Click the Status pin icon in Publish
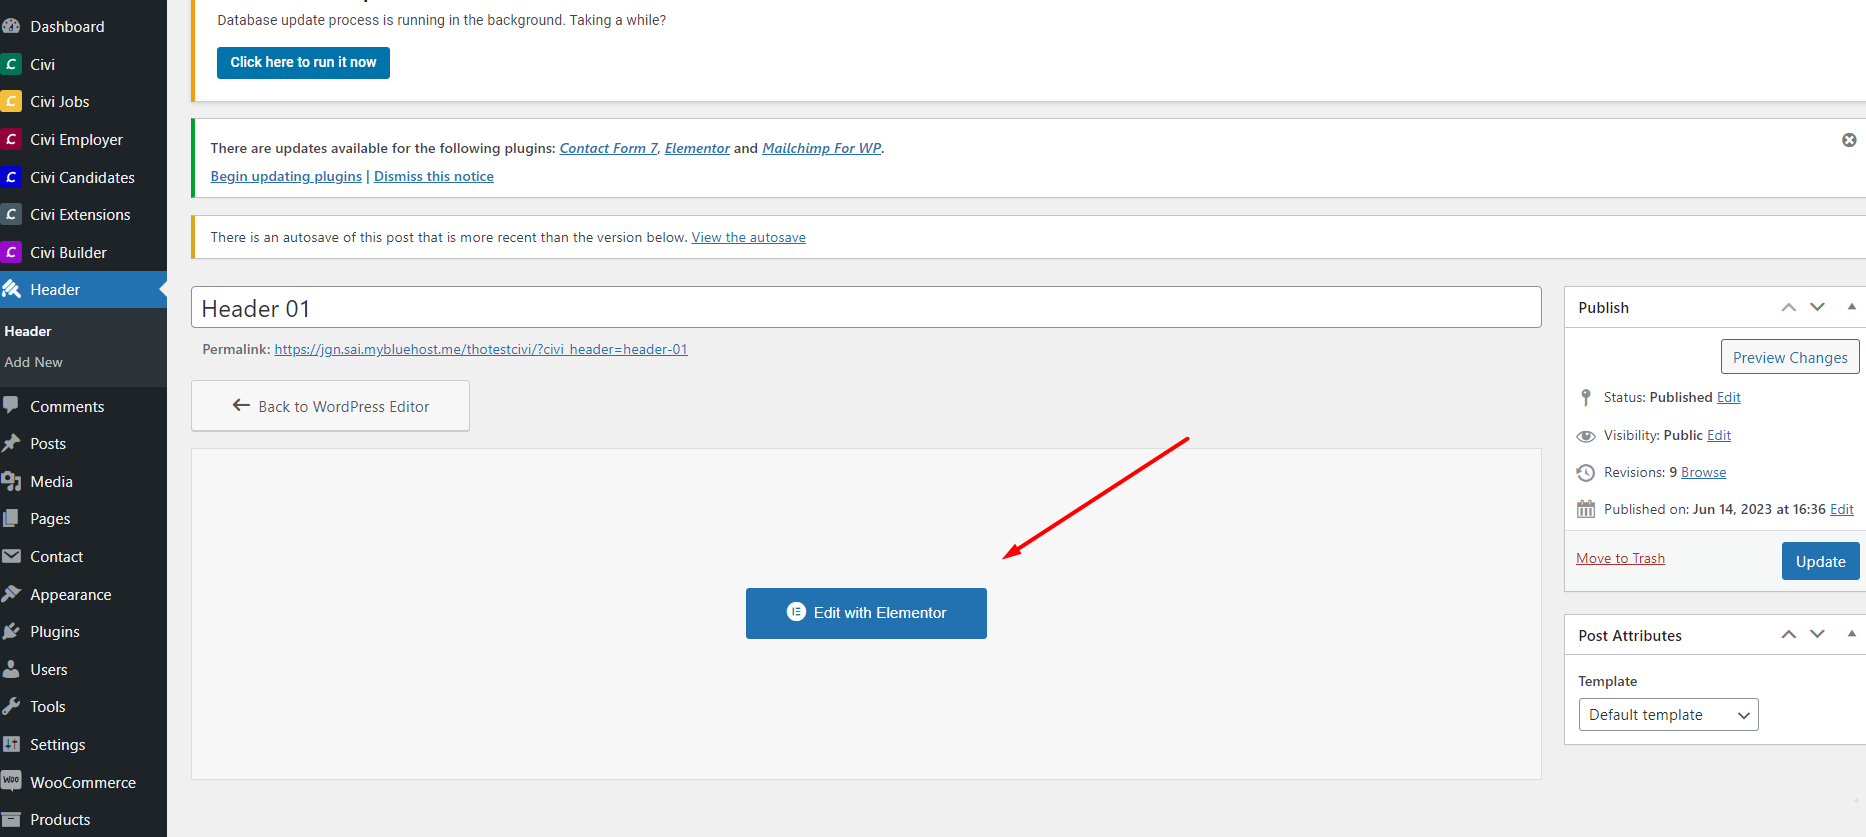The image size is (1866, 837). [1586, 397]
